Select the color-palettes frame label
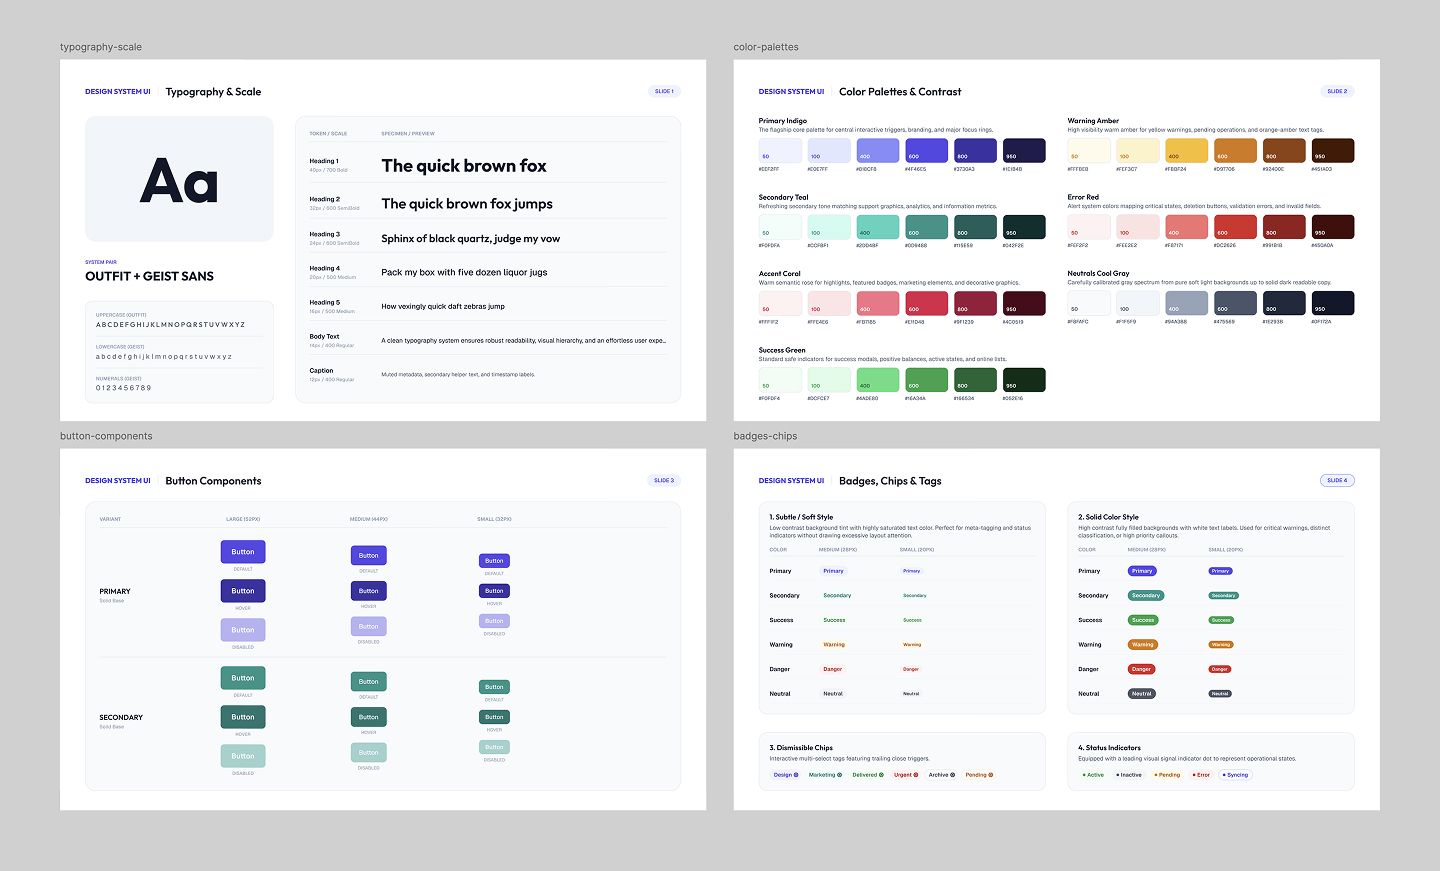The image size is (1440, 871). (766, 47)
